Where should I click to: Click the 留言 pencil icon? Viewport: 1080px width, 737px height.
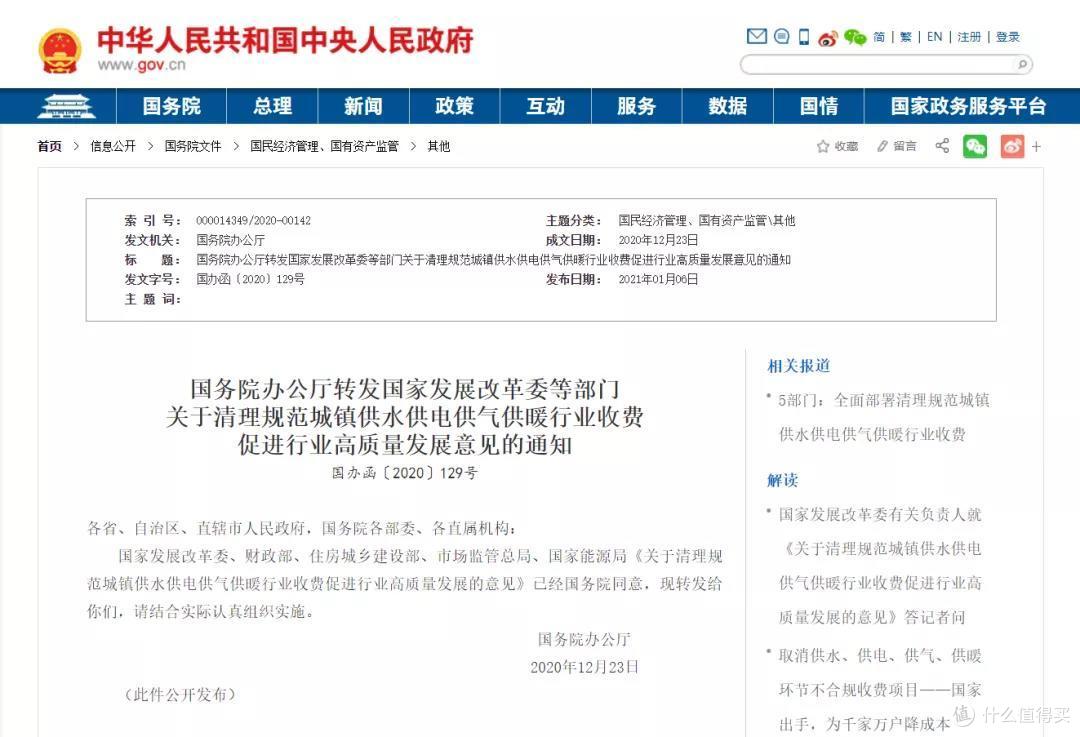pos(882,146)
